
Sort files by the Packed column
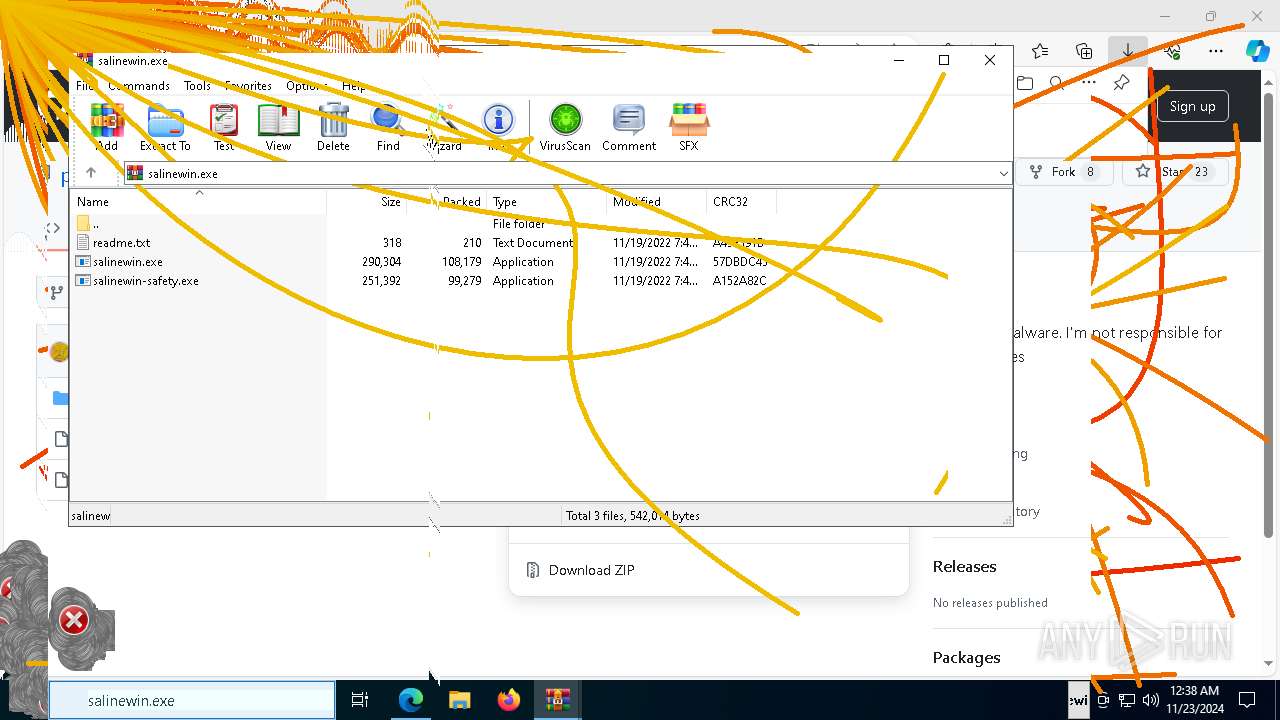pos(446,201)
